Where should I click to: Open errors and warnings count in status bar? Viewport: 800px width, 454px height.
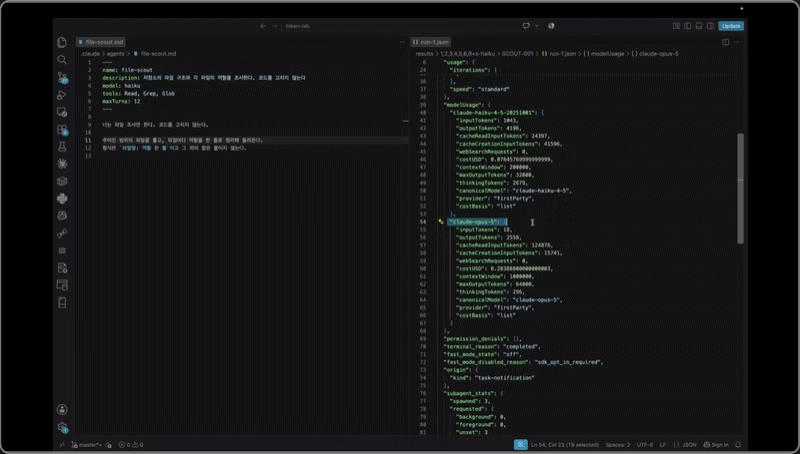click(x=131, y=445)
